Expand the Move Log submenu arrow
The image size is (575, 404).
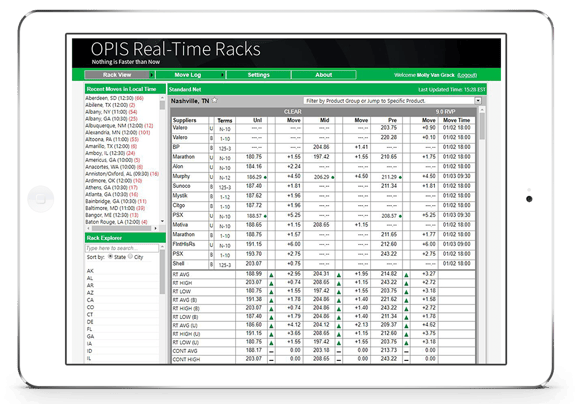click(222, 75)
